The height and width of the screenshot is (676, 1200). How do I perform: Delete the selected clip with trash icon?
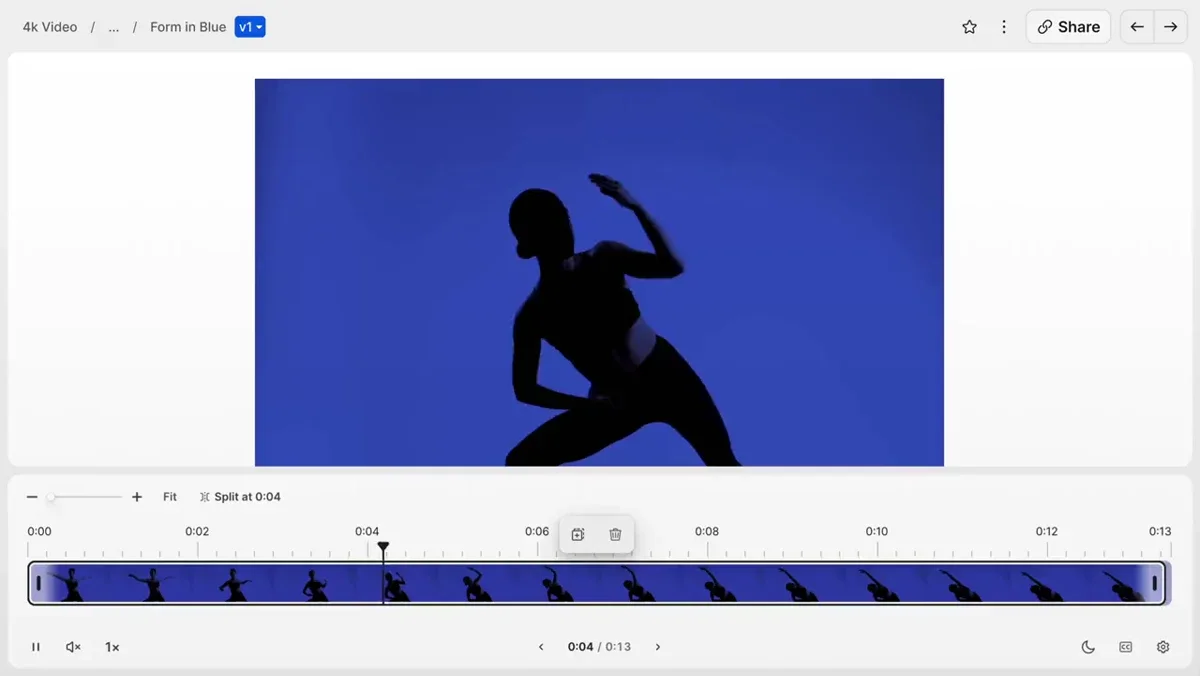point(615,534)
